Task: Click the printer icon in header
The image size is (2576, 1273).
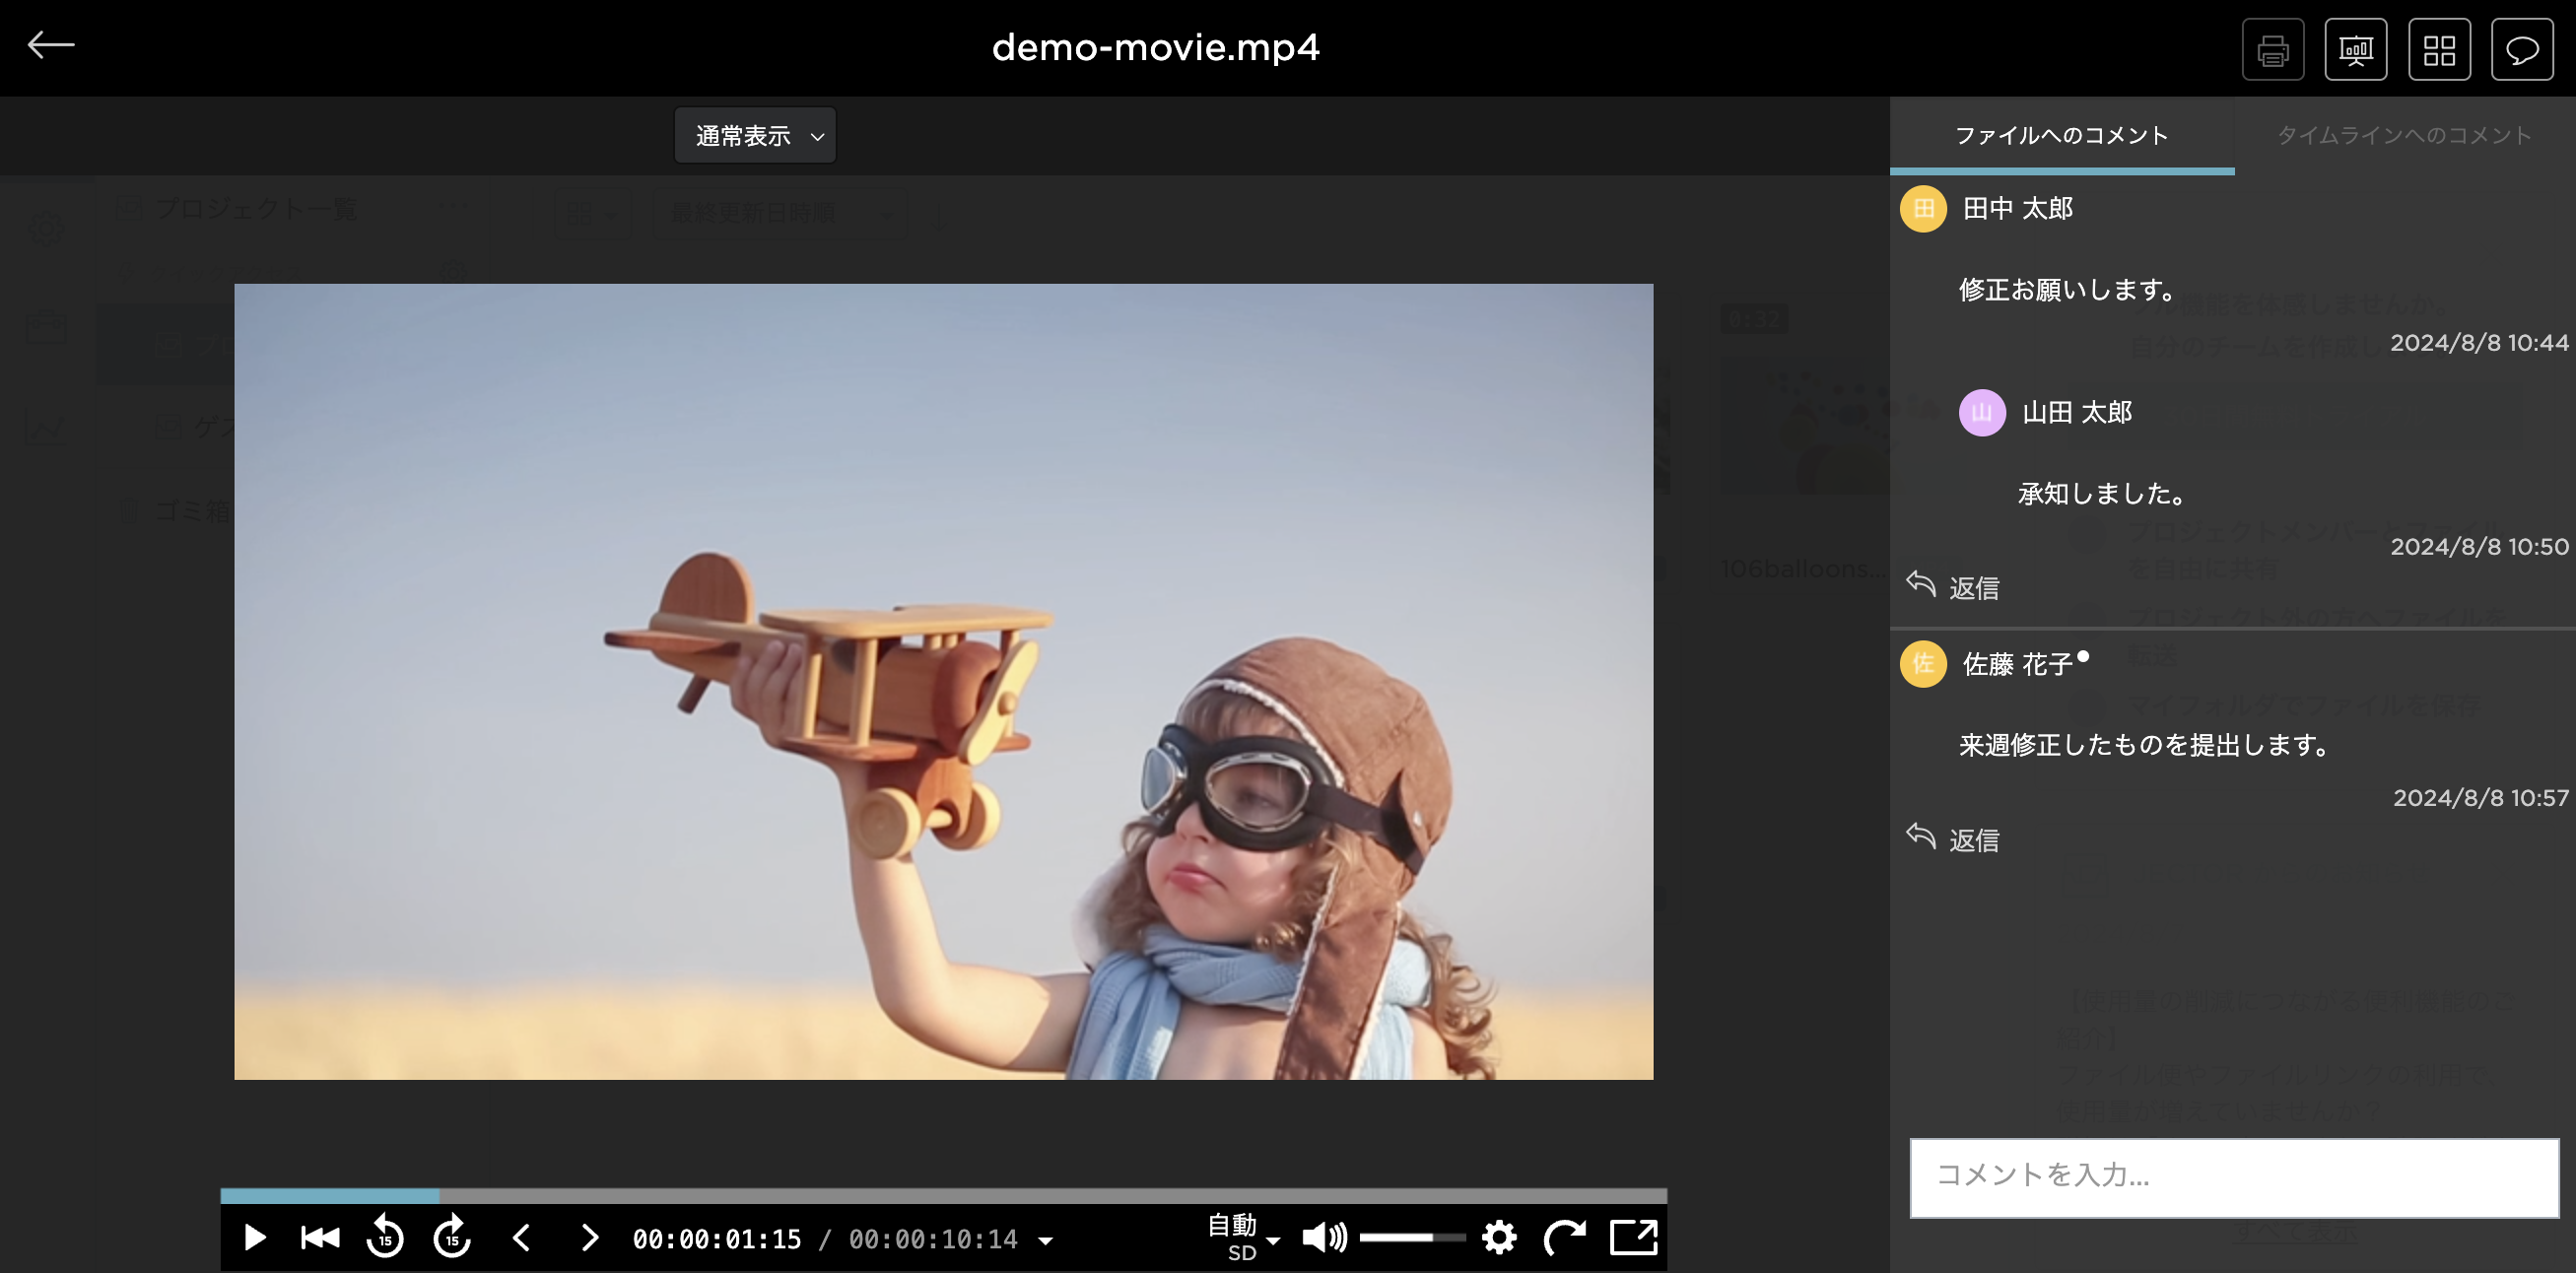Action: [x=2272, y=50]
